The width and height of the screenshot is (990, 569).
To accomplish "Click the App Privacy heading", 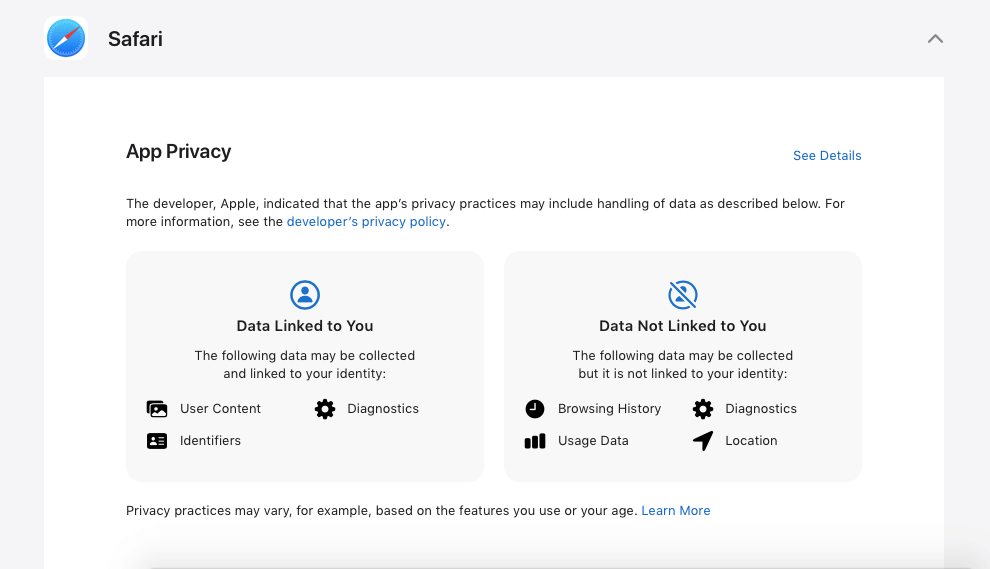I will [178, 152].
